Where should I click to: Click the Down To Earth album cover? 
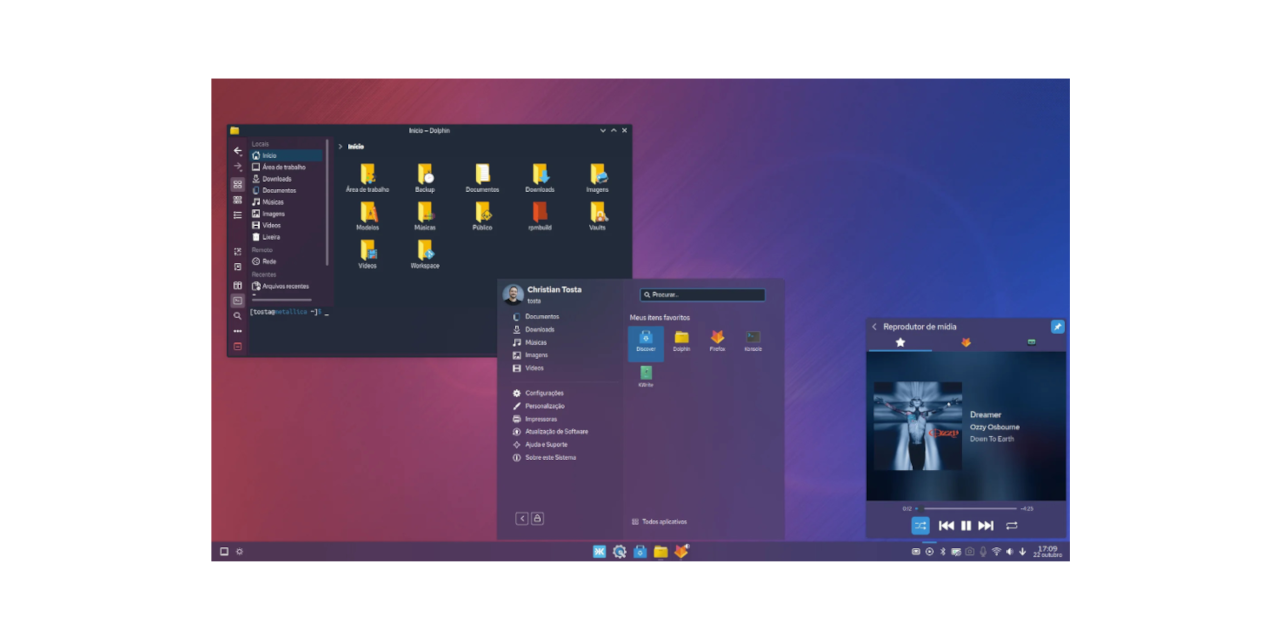[x=918, y=426]
